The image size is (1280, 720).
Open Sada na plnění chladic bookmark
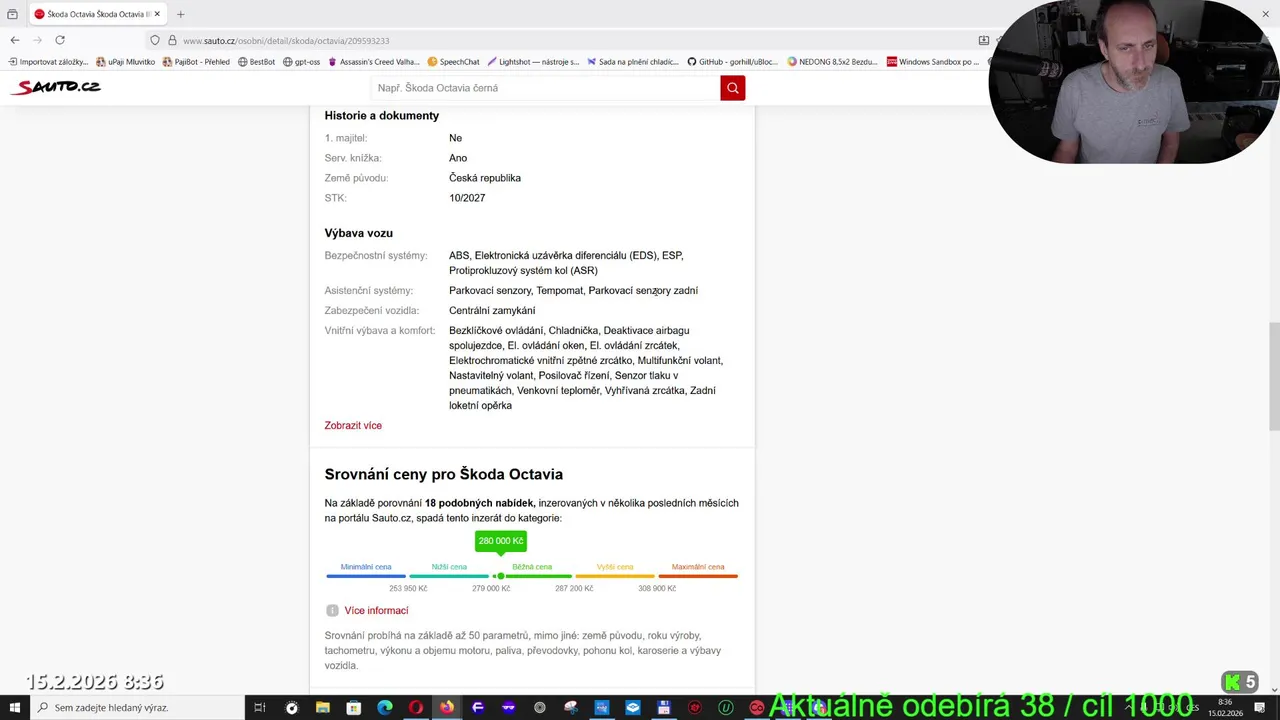coord(633,62)
